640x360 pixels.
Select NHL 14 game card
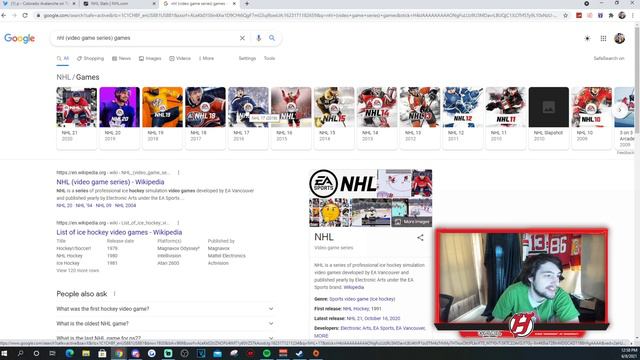(x=377, y=118)
